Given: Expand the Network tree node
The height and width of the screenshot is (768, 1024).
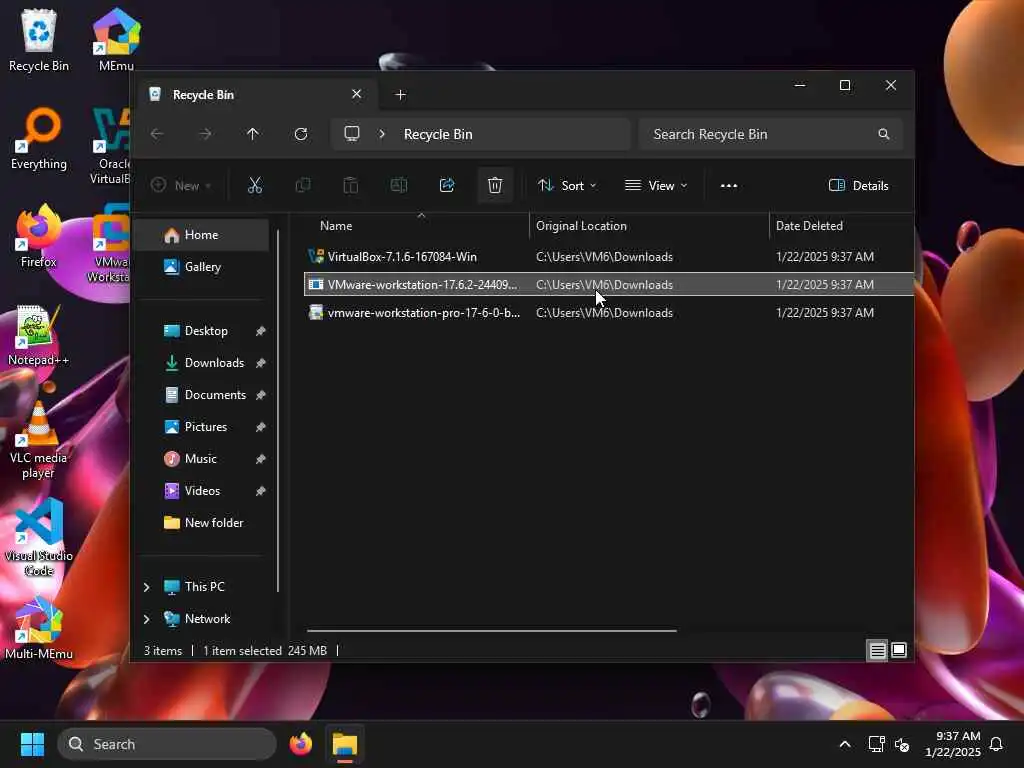Looking at the screenshot, I should coord(147,619).
